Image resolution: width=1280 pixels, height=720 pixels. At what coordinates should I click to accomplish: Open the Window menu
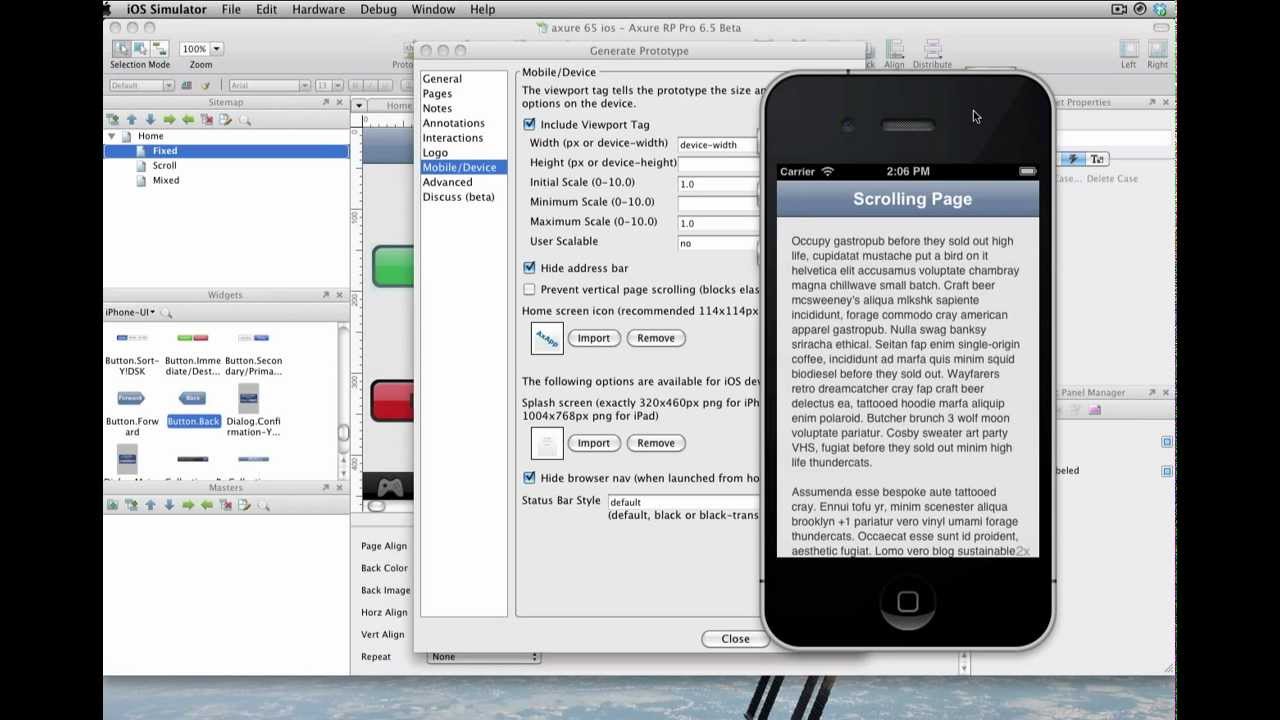click(433, 9)
